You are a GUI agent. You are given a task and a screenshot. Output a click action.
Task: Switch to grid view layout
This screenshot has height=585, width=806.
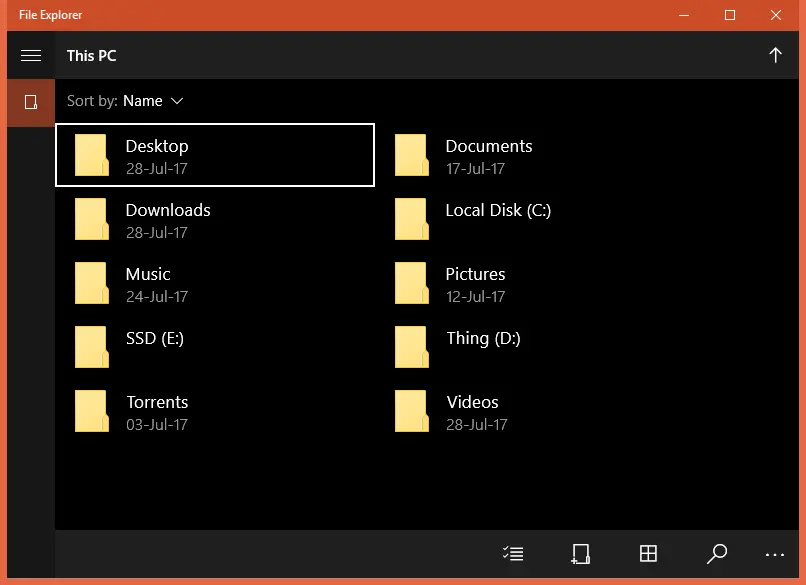(x=648, y=553)
